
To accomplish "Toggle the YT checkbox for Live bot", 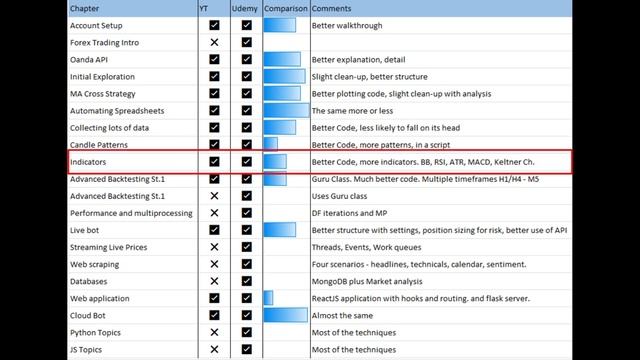I will 214,230.
